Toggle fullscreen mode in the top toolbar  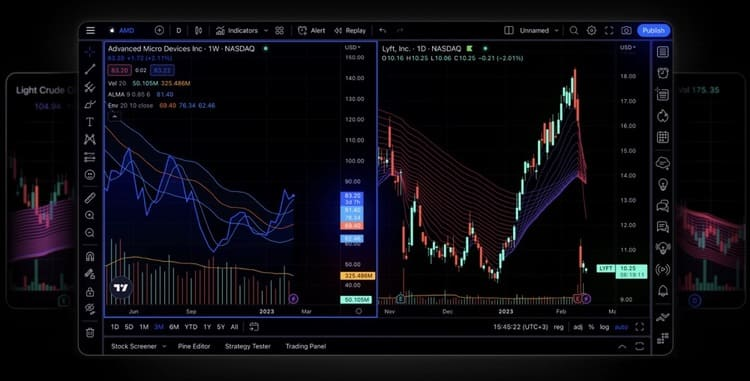(609, 31)
